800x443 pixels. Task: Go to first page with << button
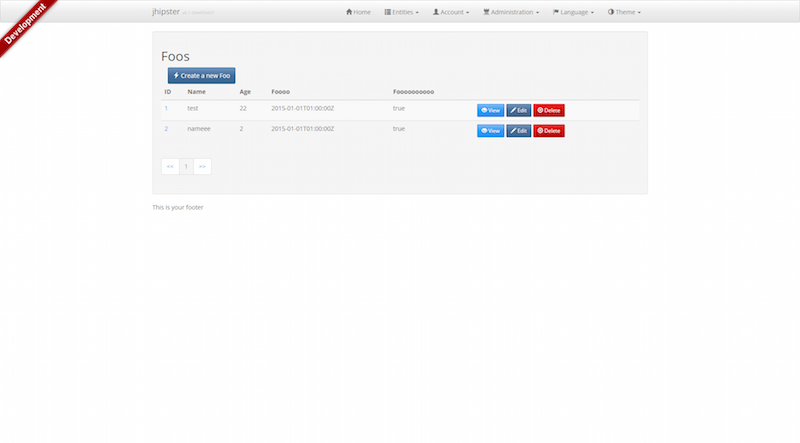[x=170, y=166]
